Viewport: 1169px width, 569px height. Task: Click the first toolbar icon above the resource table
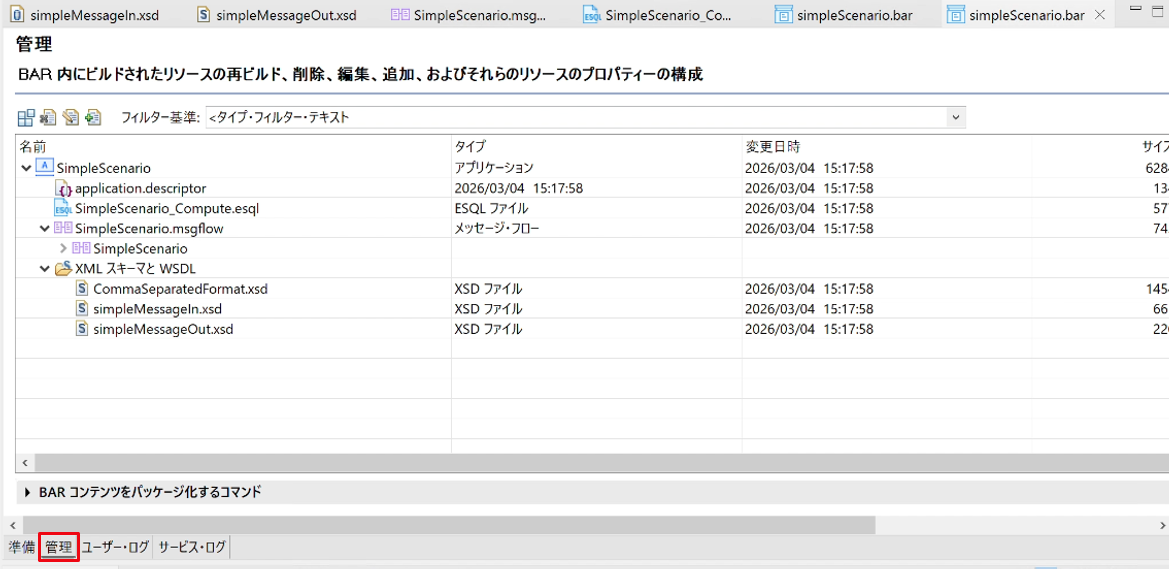[26, 117]
